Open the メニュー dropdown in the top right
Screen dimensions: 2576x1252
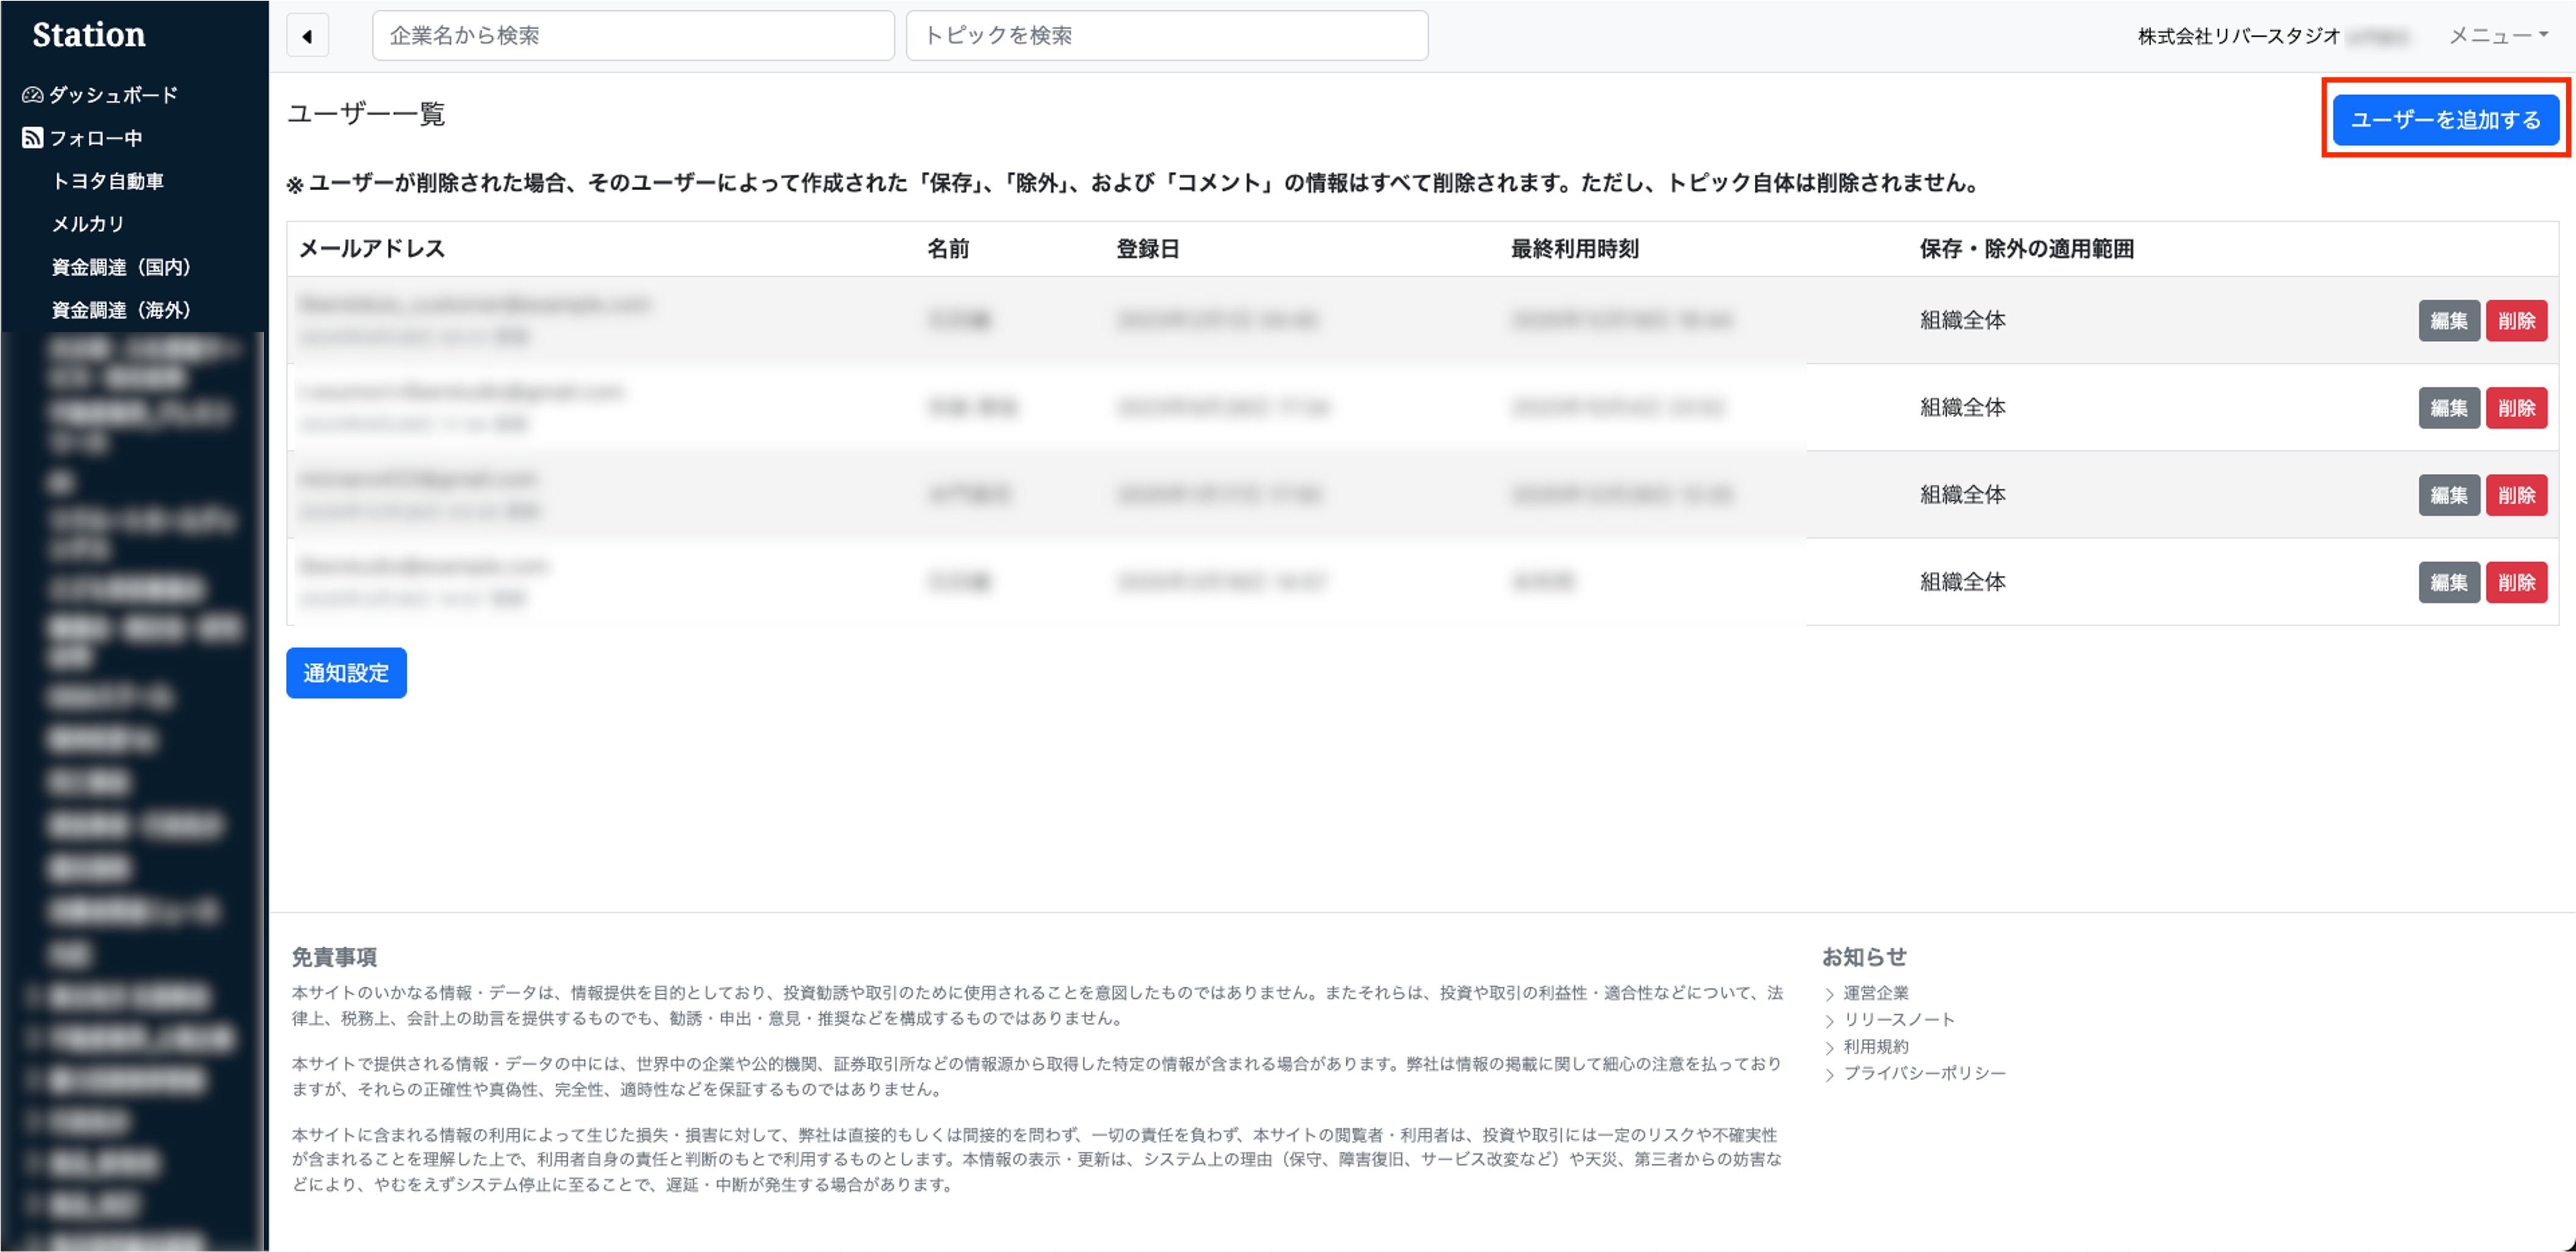click(2497, 36)
